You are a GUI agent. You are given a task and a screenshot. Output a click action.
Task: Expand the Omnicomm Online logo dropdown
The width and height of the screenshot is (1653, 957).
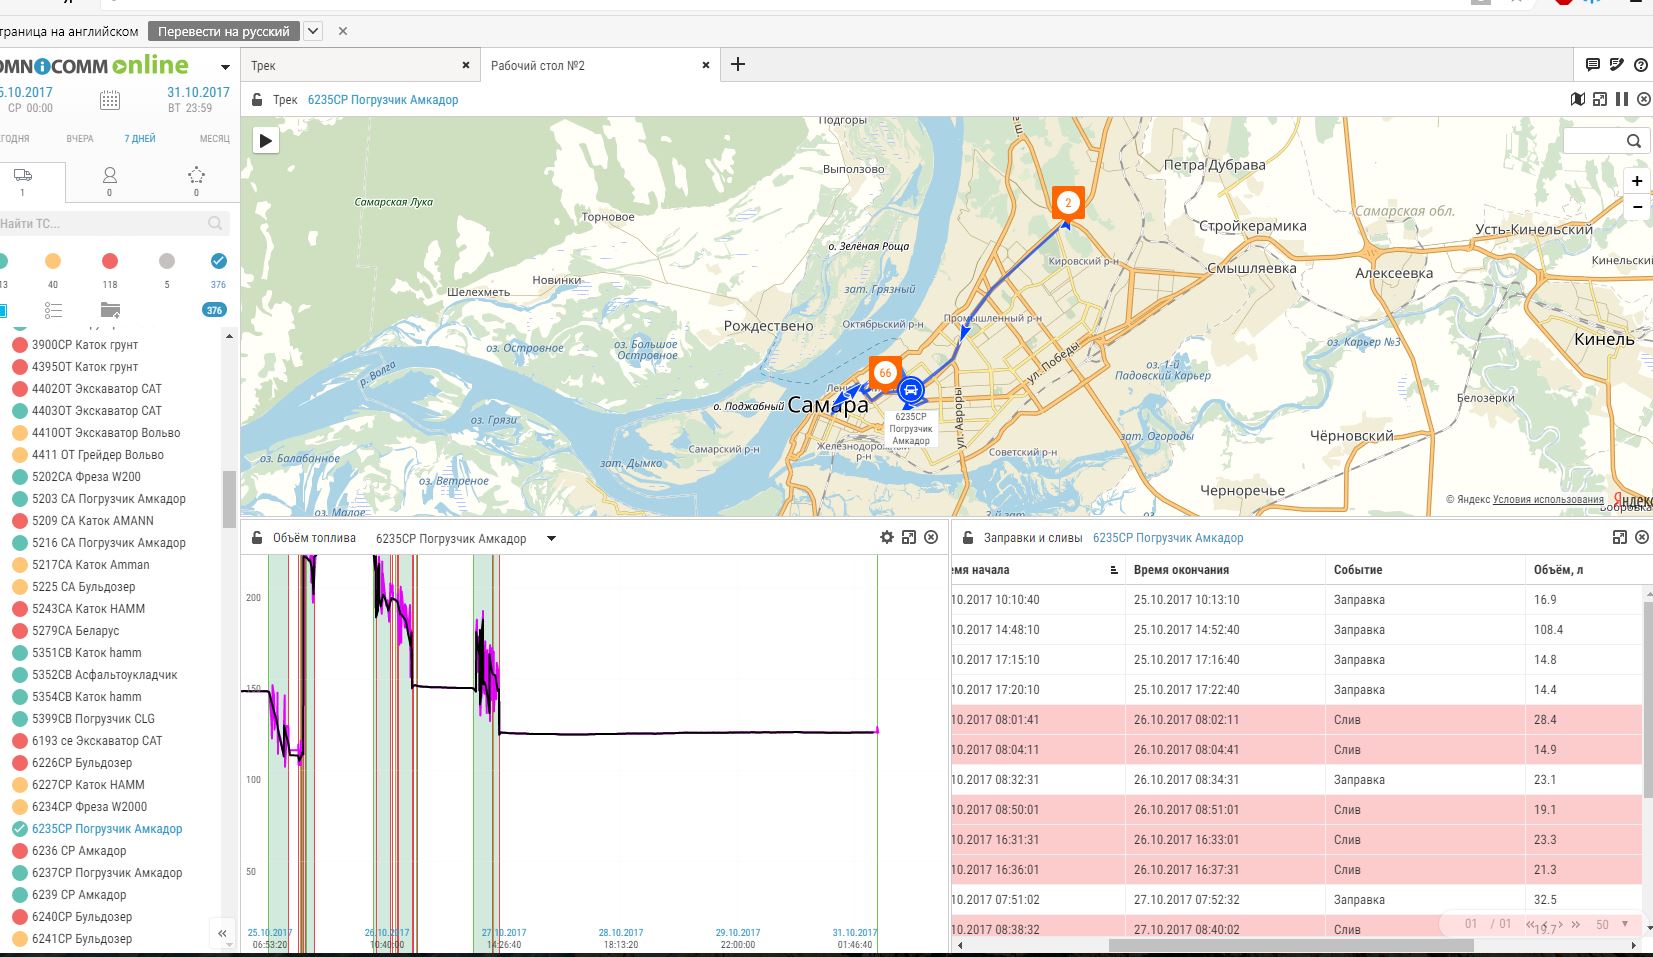click(x=225, y=67)
